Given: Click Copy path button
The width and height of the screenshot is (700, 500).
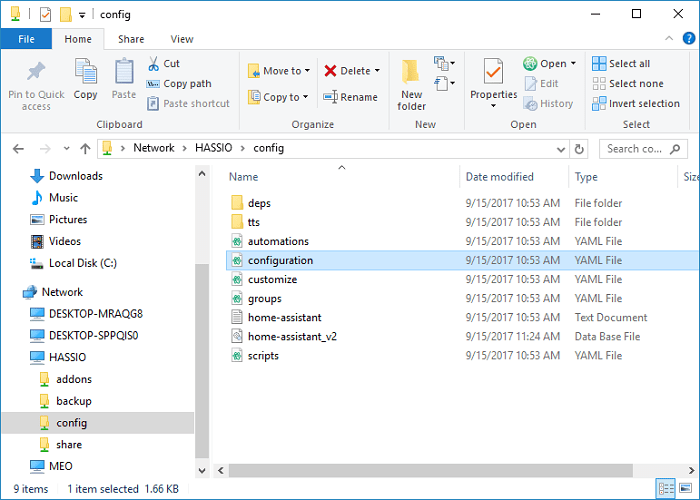Looking at the screenshot, I should point(187,84).
